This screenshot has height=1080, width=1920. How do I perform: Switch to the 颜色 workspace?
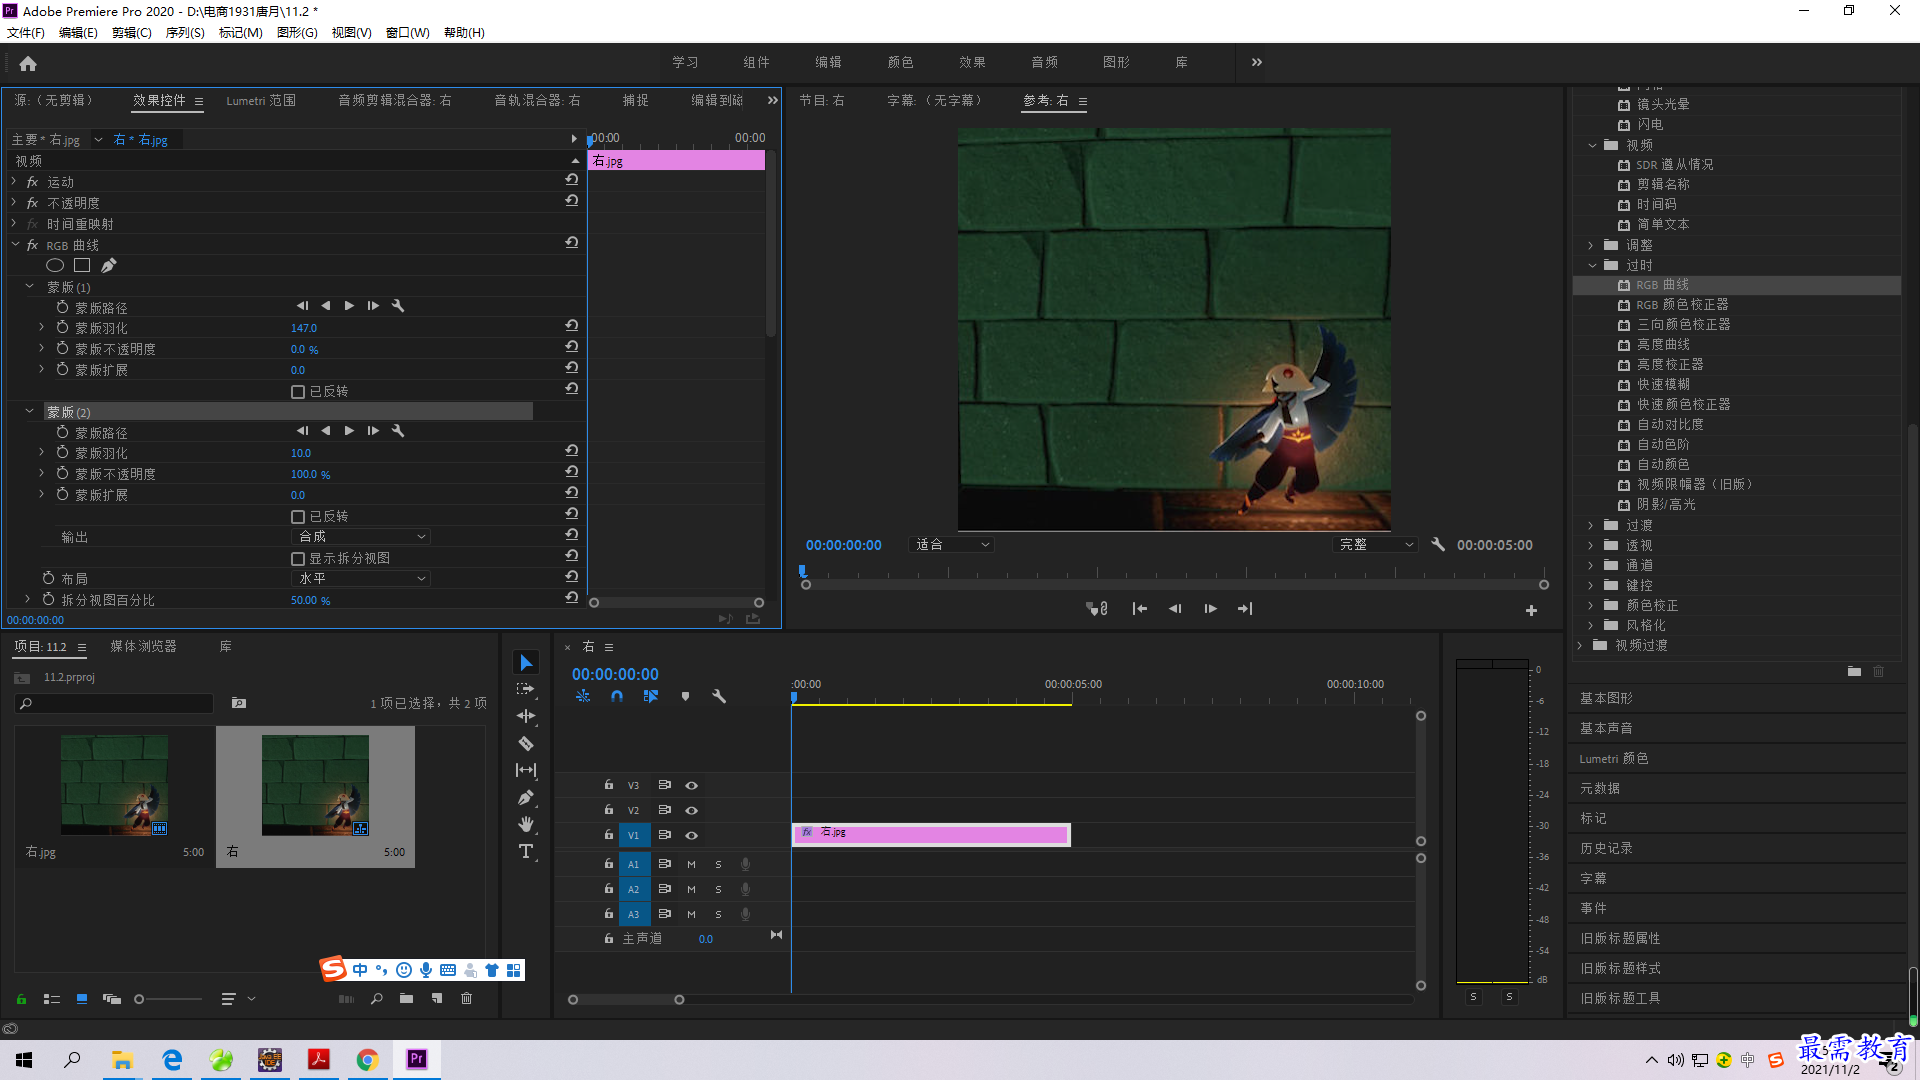click(x=900, y=62)
